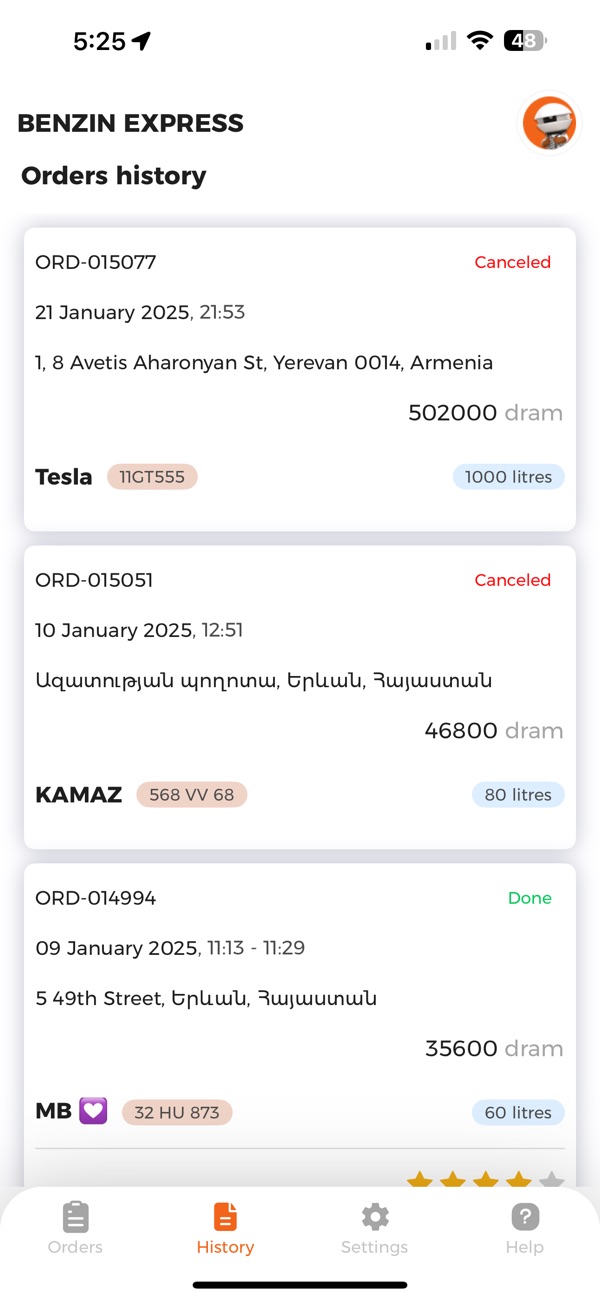Switch to the Orders tab label
The height and width of the screenshot is (1300, 600).
[x=75, y=1247]
